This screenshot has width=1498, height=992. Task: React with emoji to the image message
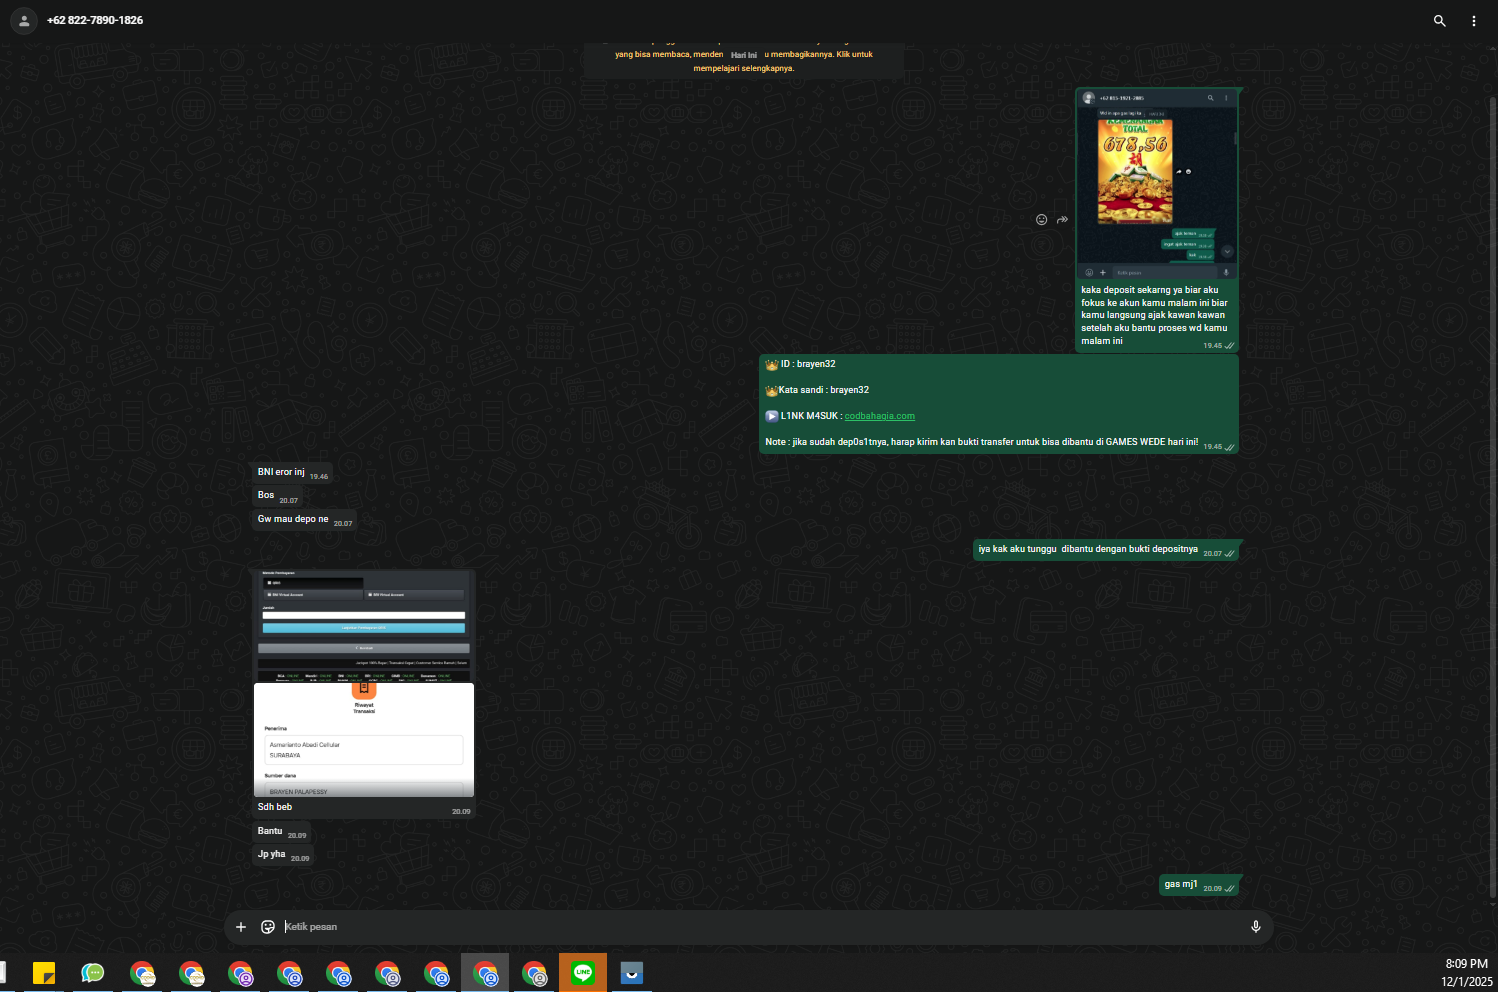[x=1041, y=220]
